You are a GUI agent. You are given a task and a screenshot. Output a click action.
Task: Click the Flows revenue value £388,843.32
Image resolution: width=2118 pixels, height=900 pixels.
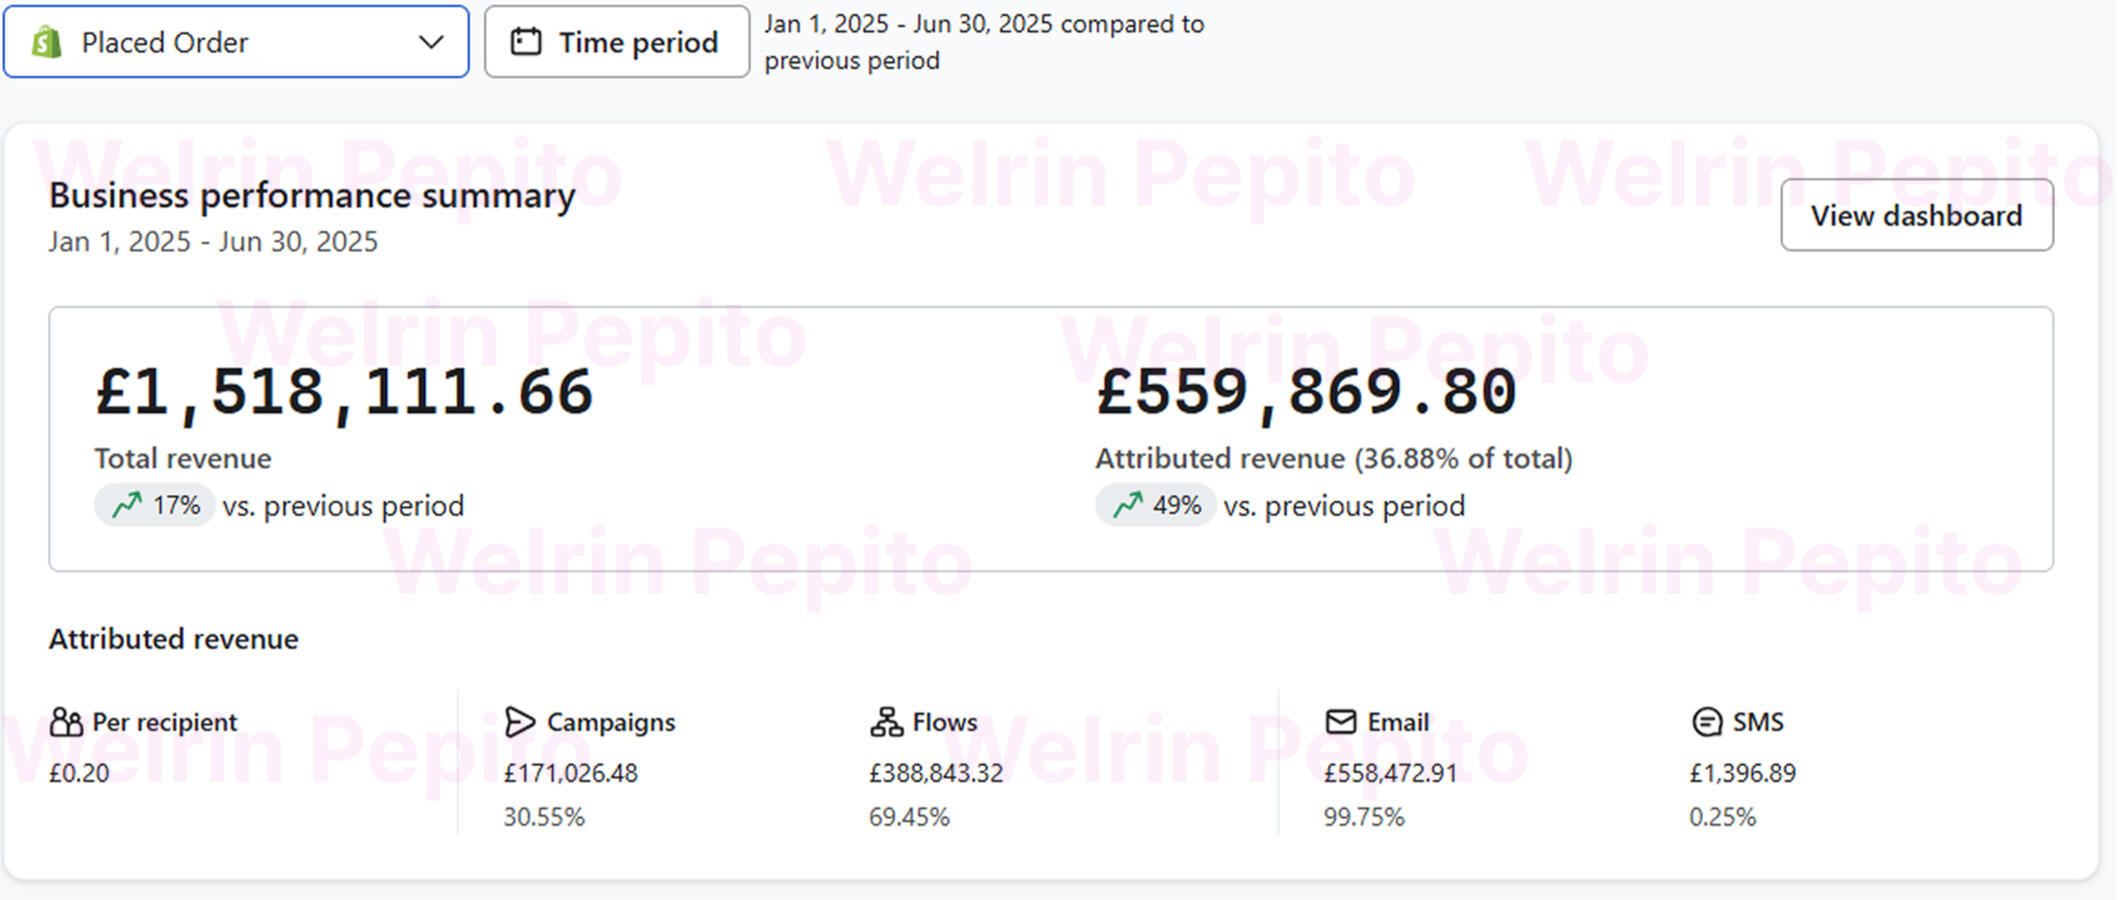pos(936,773)
